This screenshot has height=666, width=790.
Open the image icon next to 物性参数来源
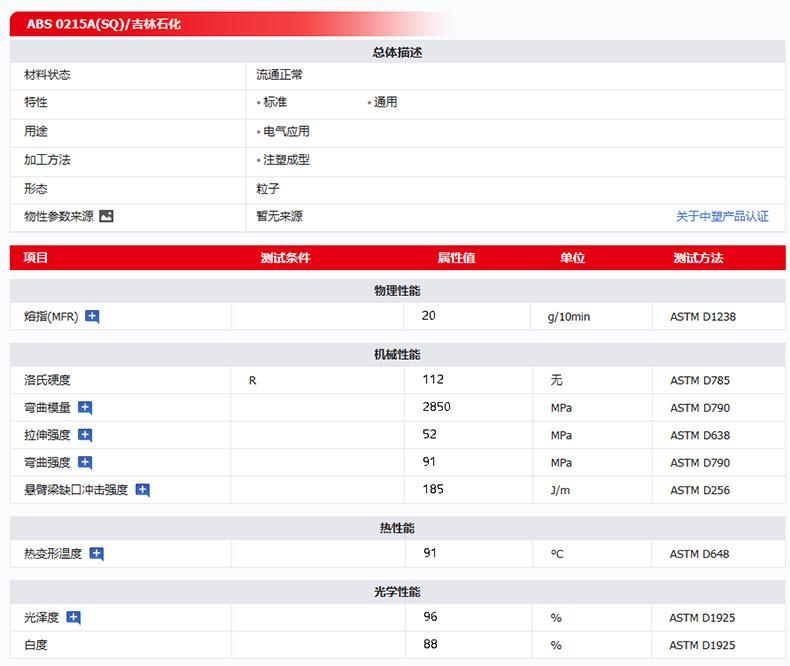coord(107,216)
